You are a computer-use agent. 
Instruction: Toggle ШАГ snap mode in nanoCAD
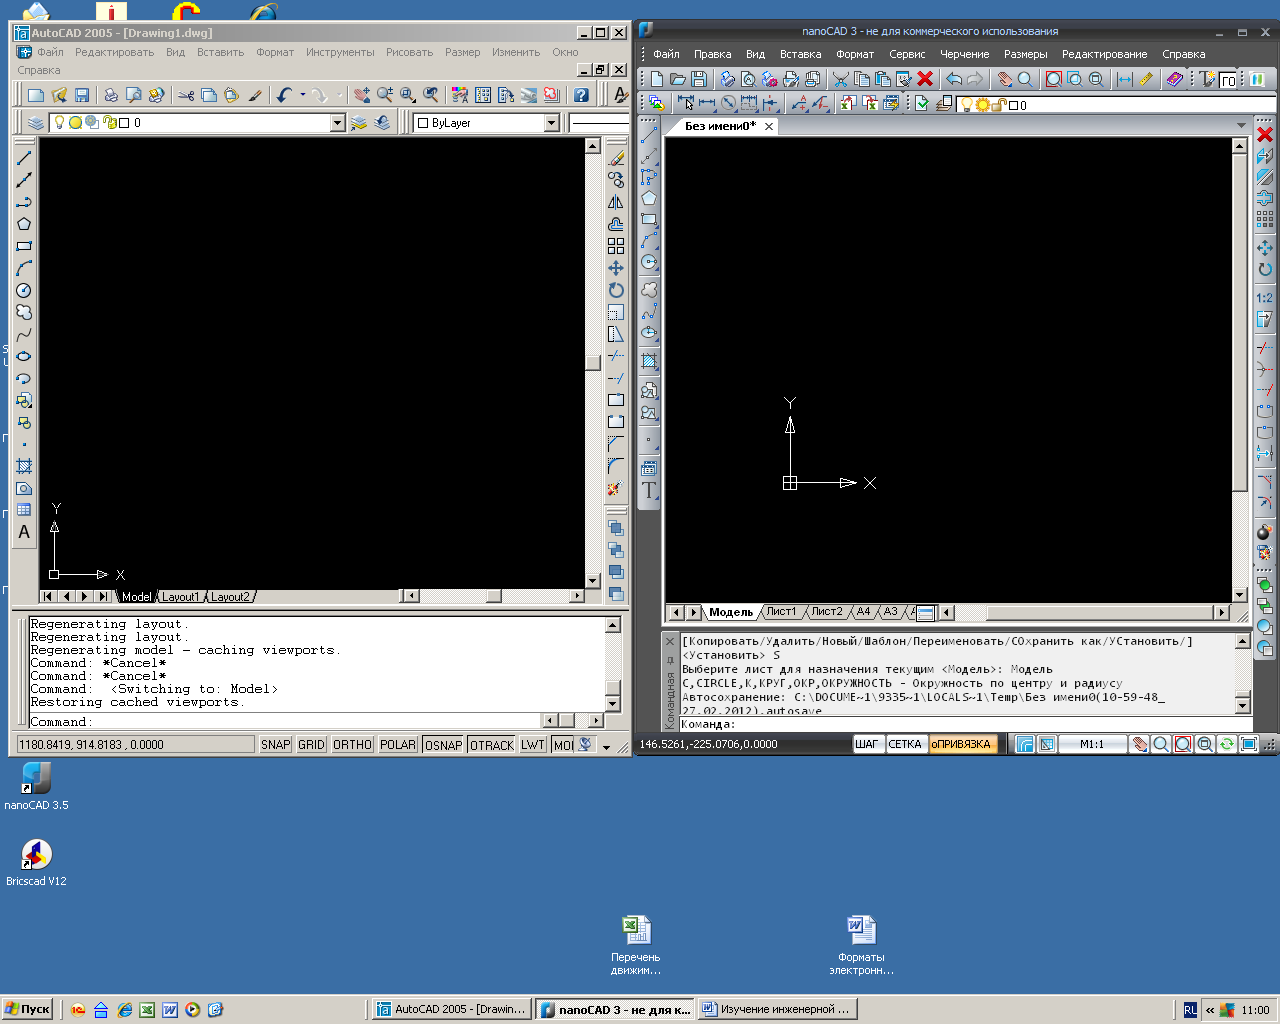point(867,744)
